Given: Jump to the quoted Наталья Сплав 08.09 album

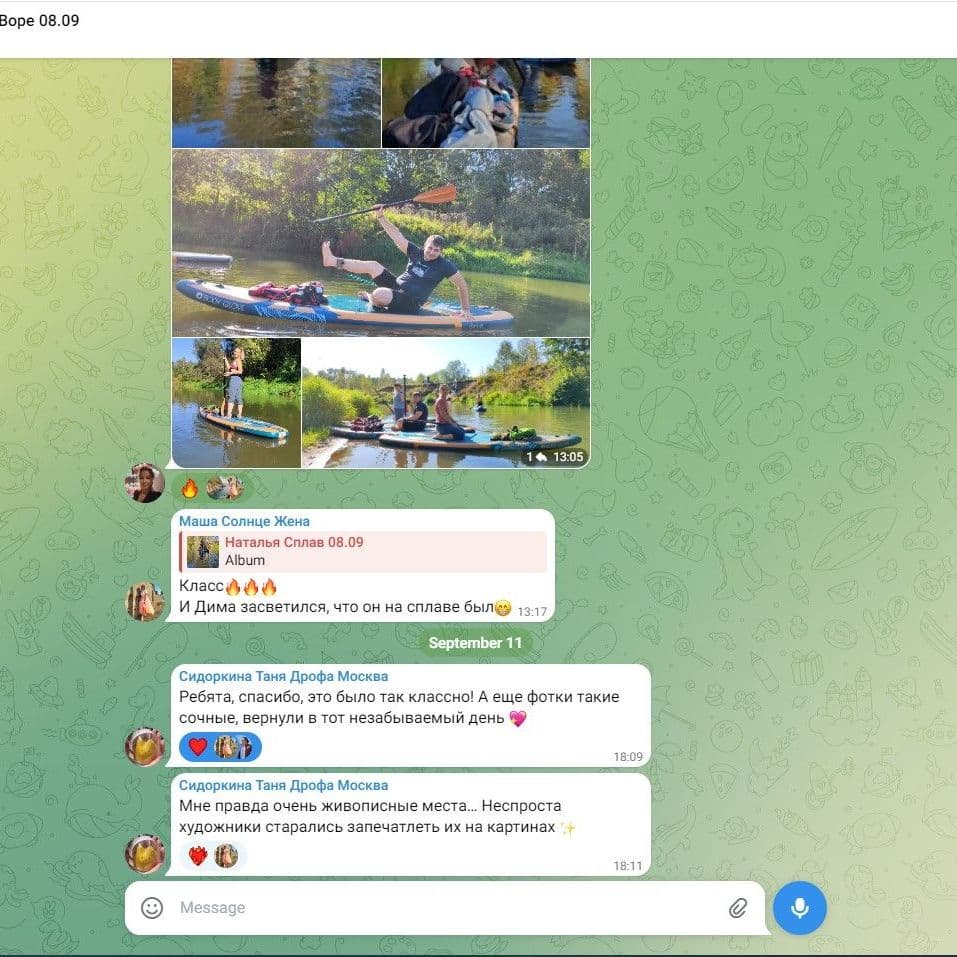Looking at the screenshot, I should click(x=380, y=551).
